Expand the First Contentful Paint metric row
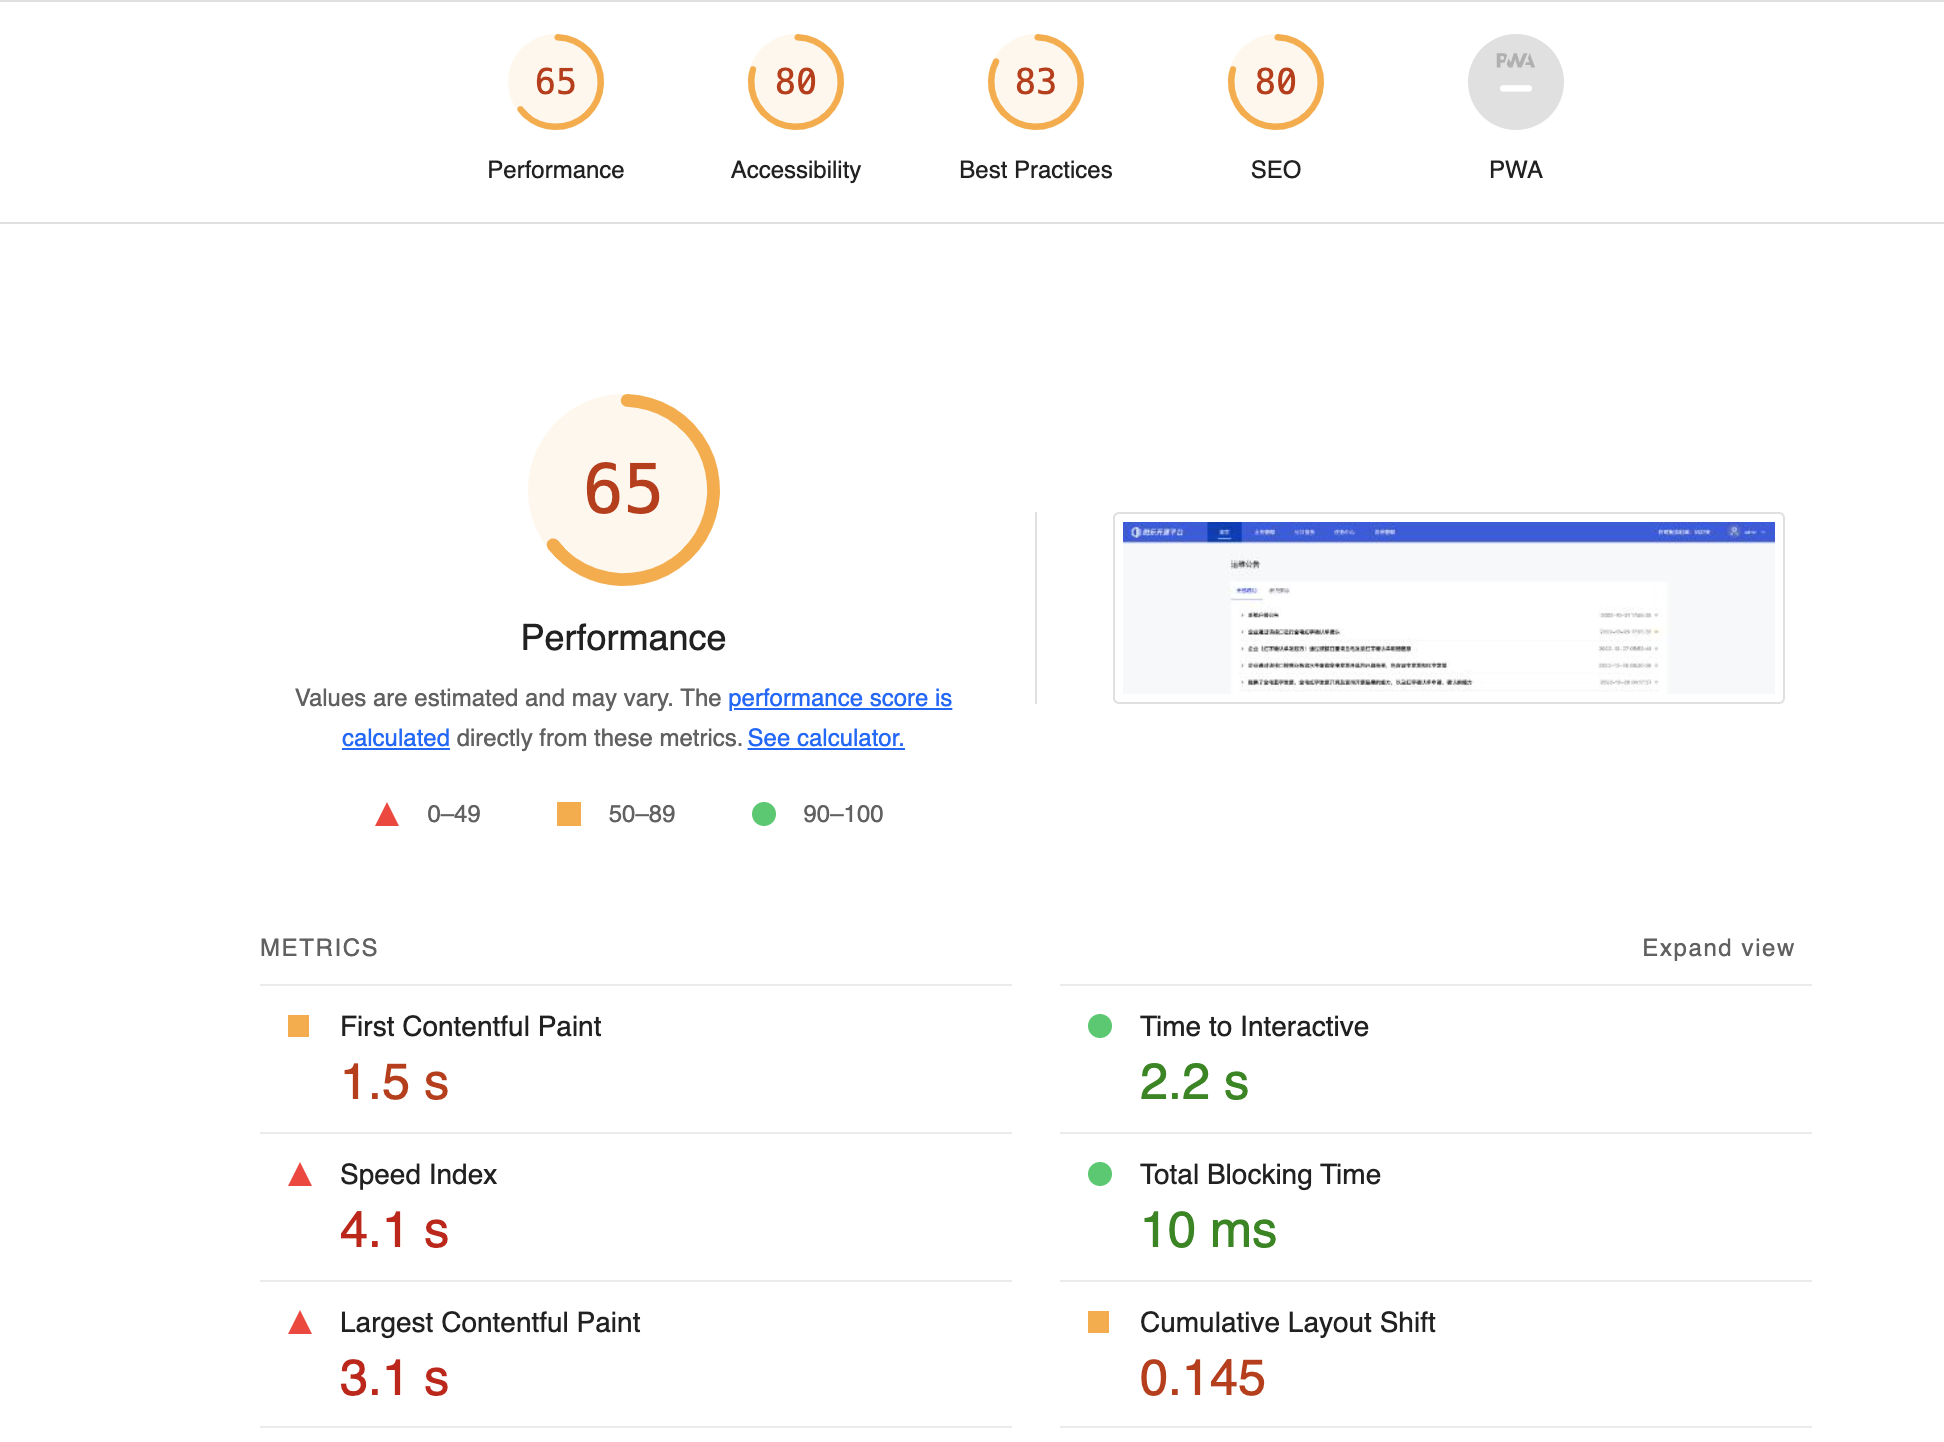The width and height of the screenshot is (1944, 1442). pyautogui.click(x=470, y=1027)
